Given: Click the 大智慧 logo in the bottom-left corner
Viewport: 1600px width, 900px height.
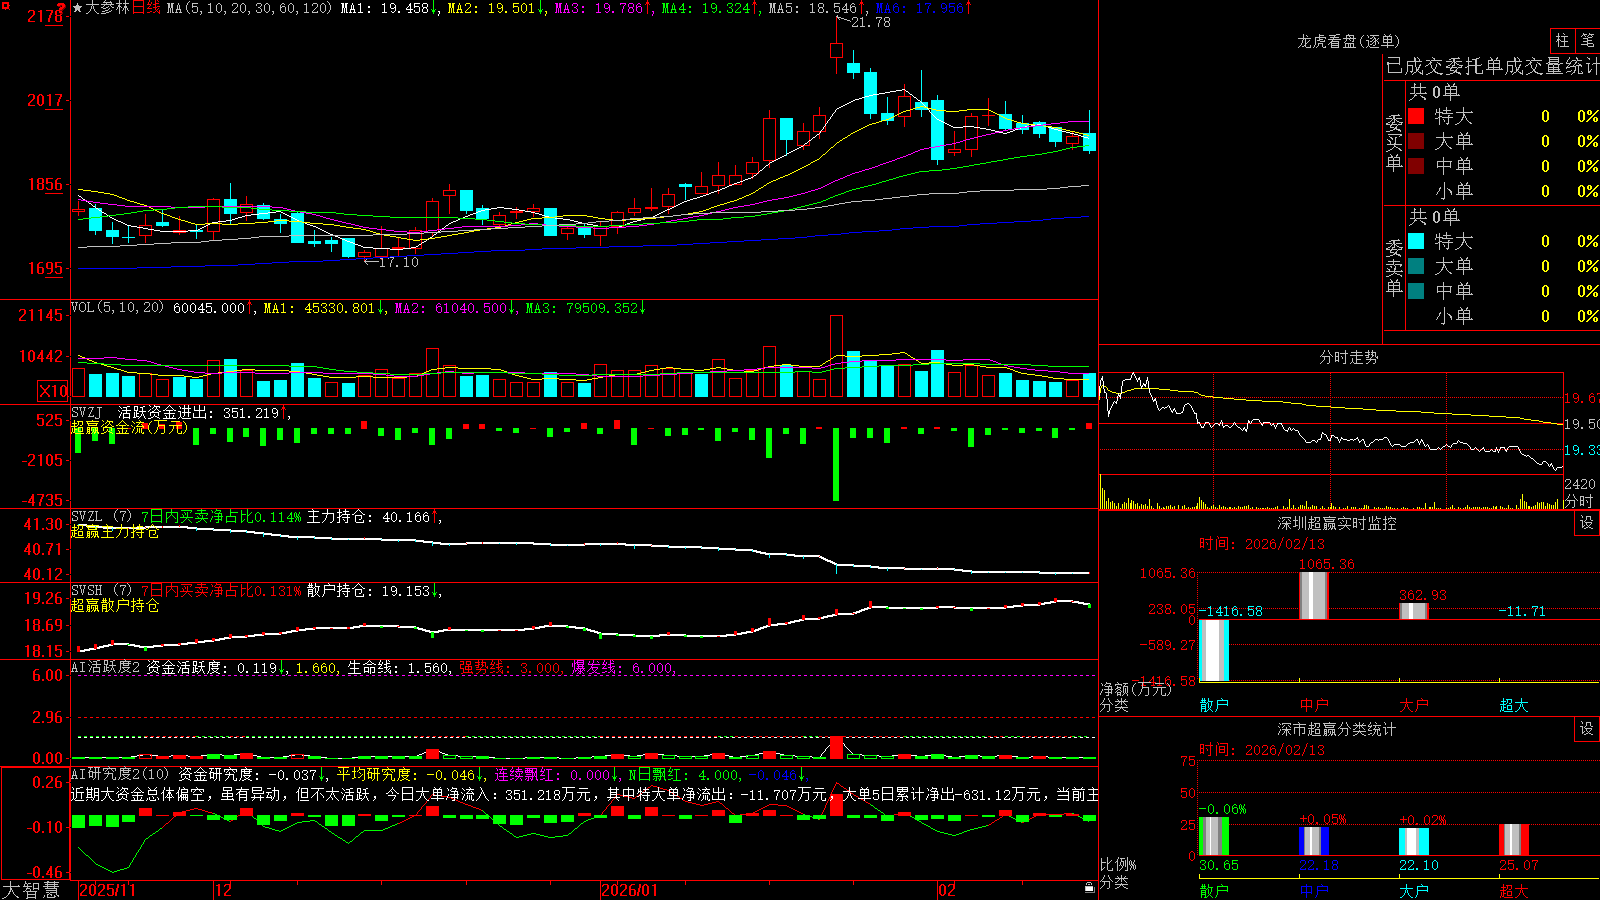Looking at the screenshot, I should click(31, 889).
